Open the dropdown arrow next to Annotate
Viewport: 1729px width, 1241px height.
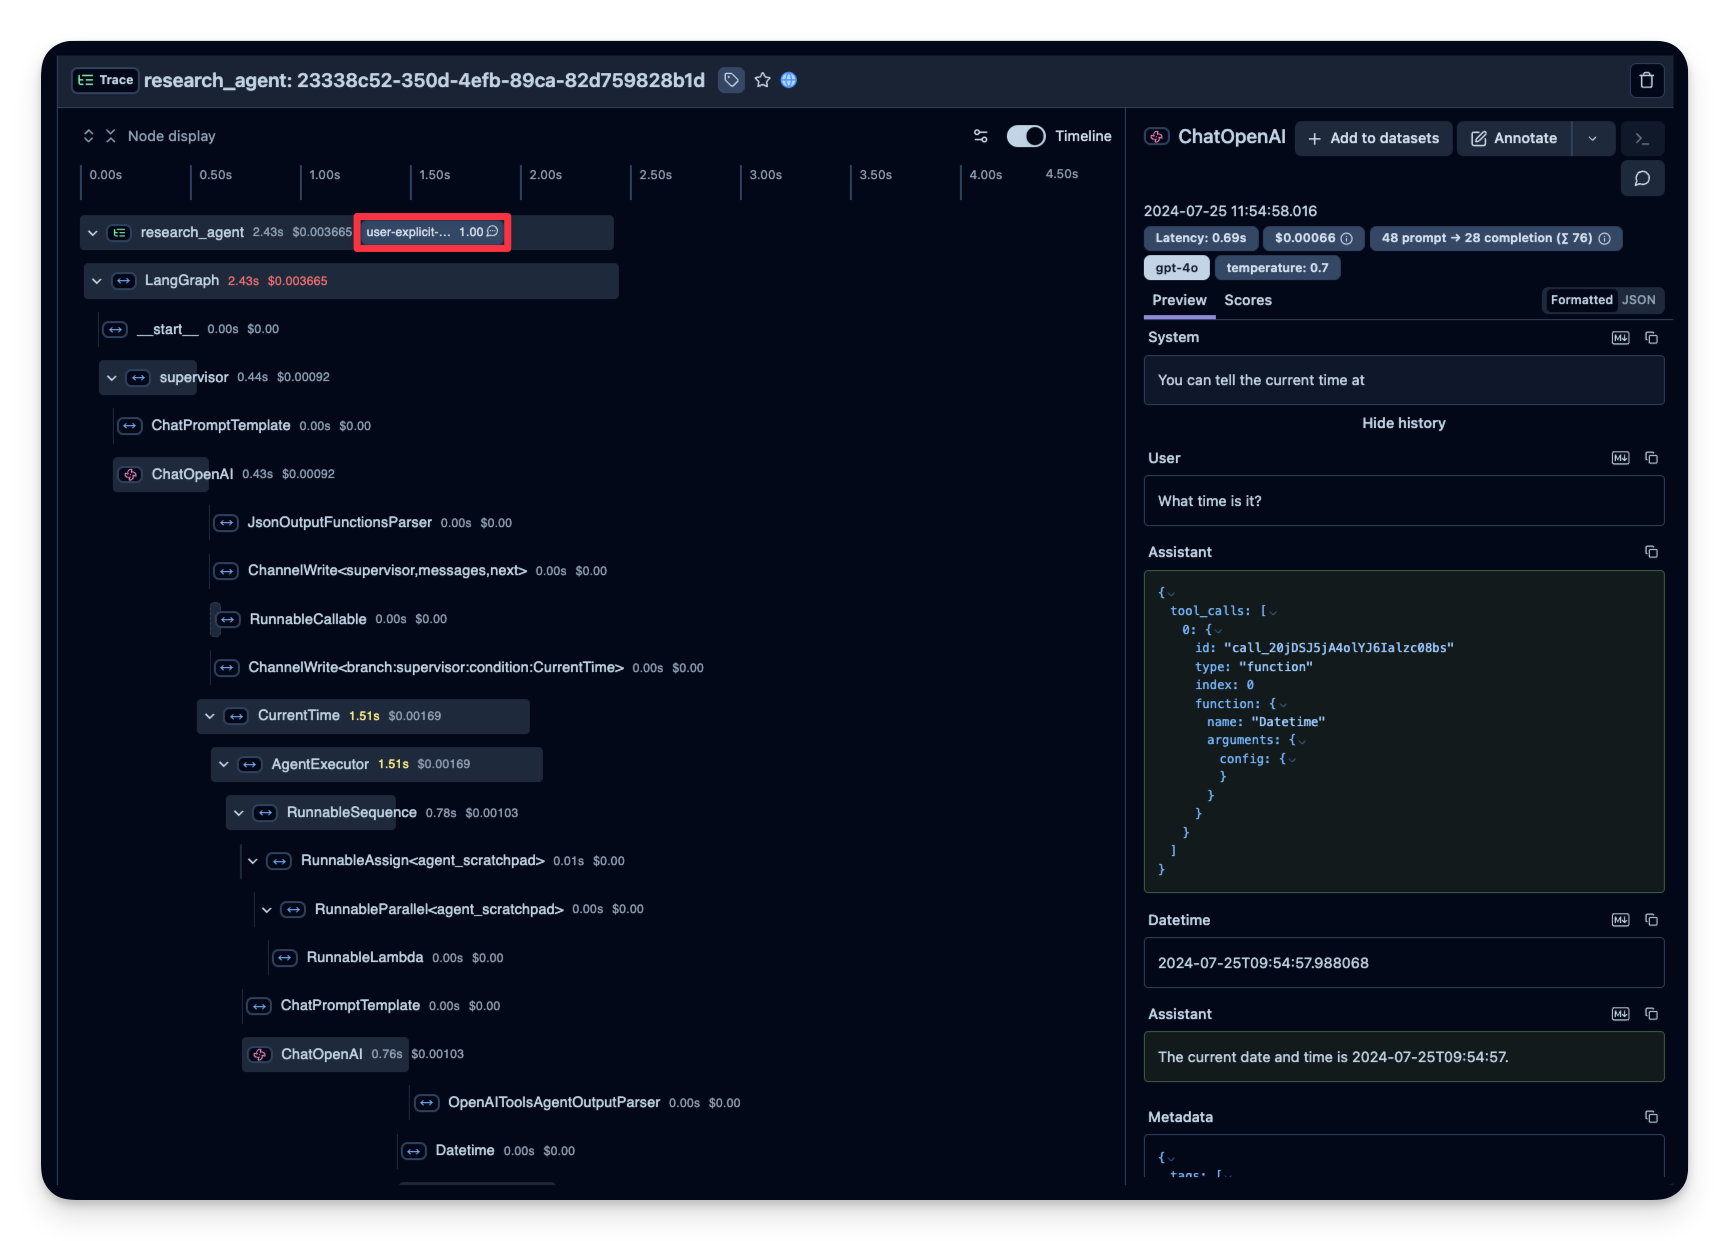tap(1592, 138)
